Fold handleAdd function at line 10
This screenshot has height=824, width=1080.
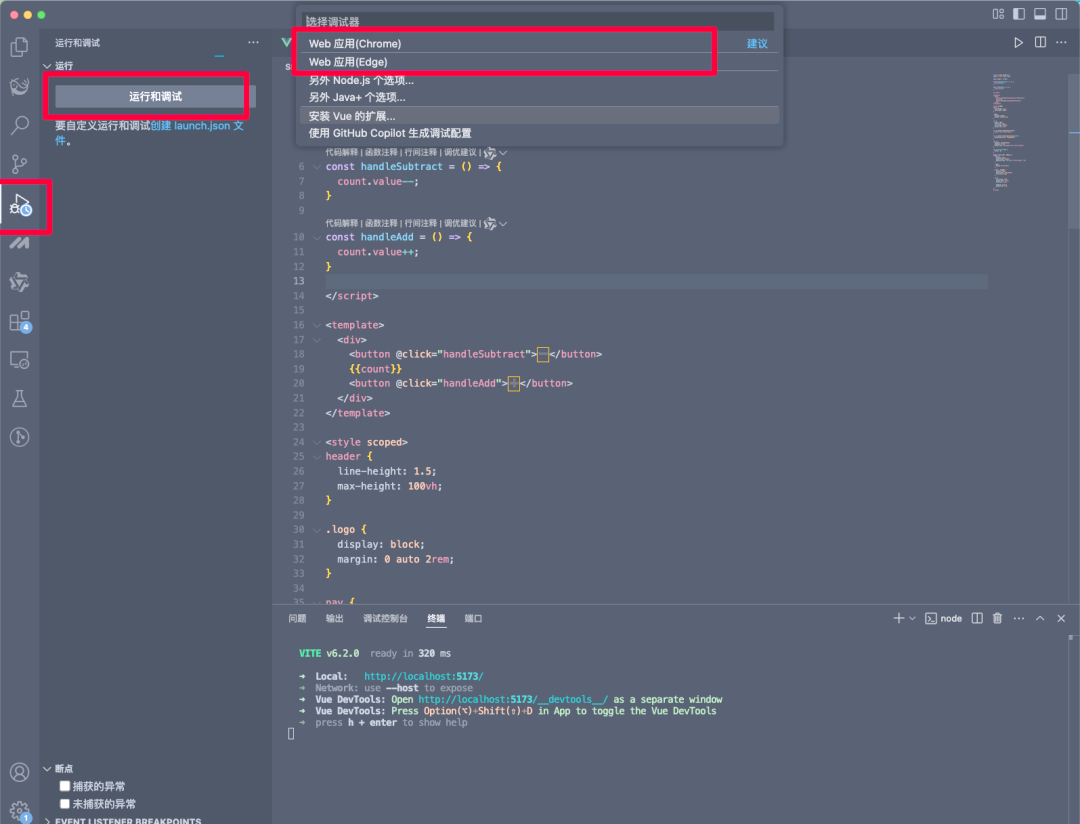(317, 237)
